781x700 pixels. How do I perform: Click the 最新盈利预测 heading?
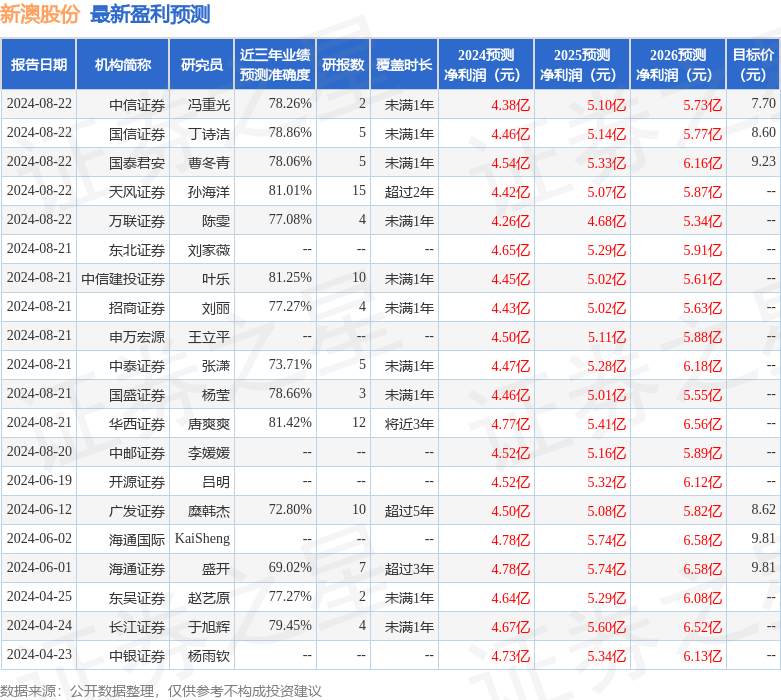tap(150, 14)
